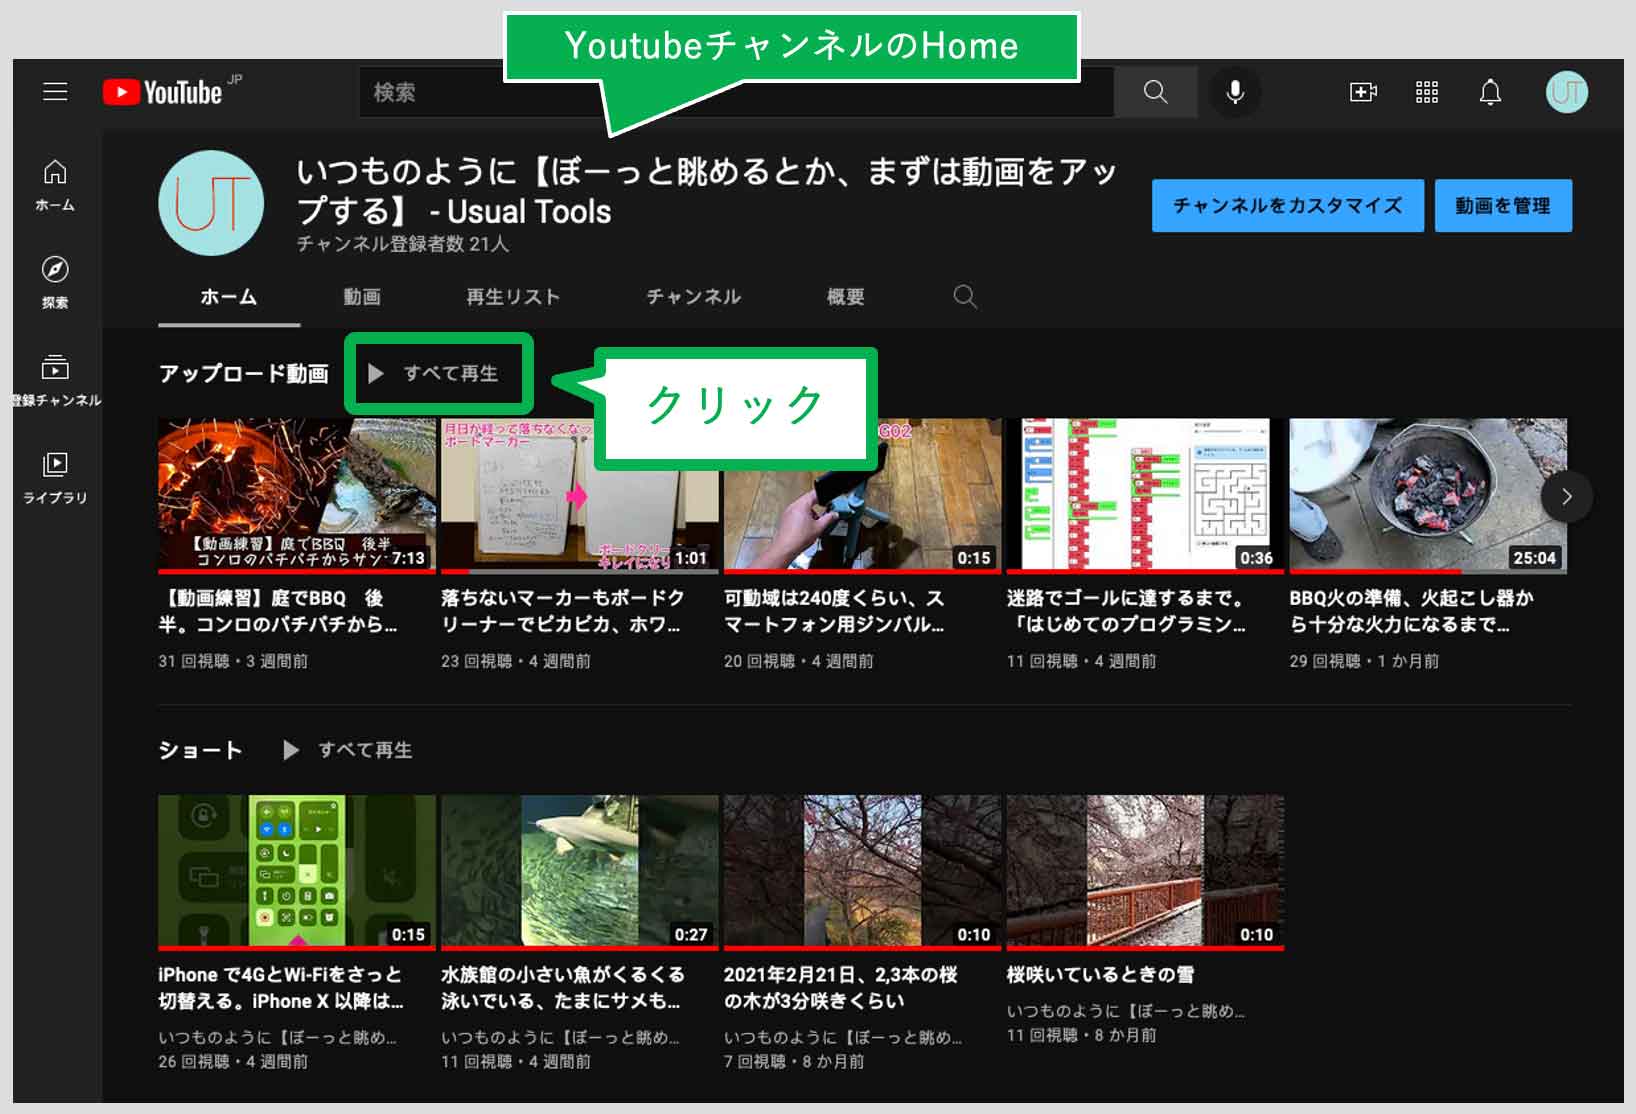
Task: Open the notifications bell
Action: click(1490, 92)
